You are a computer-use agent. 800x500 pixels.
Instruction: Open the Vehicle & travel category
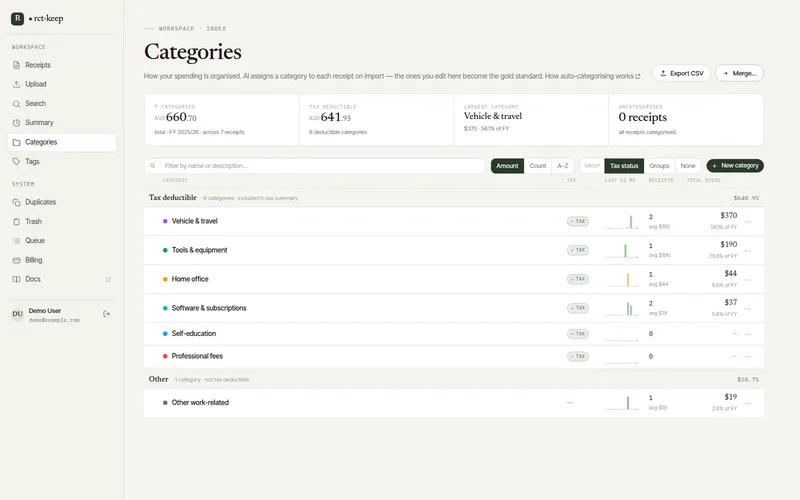(194, 221)
